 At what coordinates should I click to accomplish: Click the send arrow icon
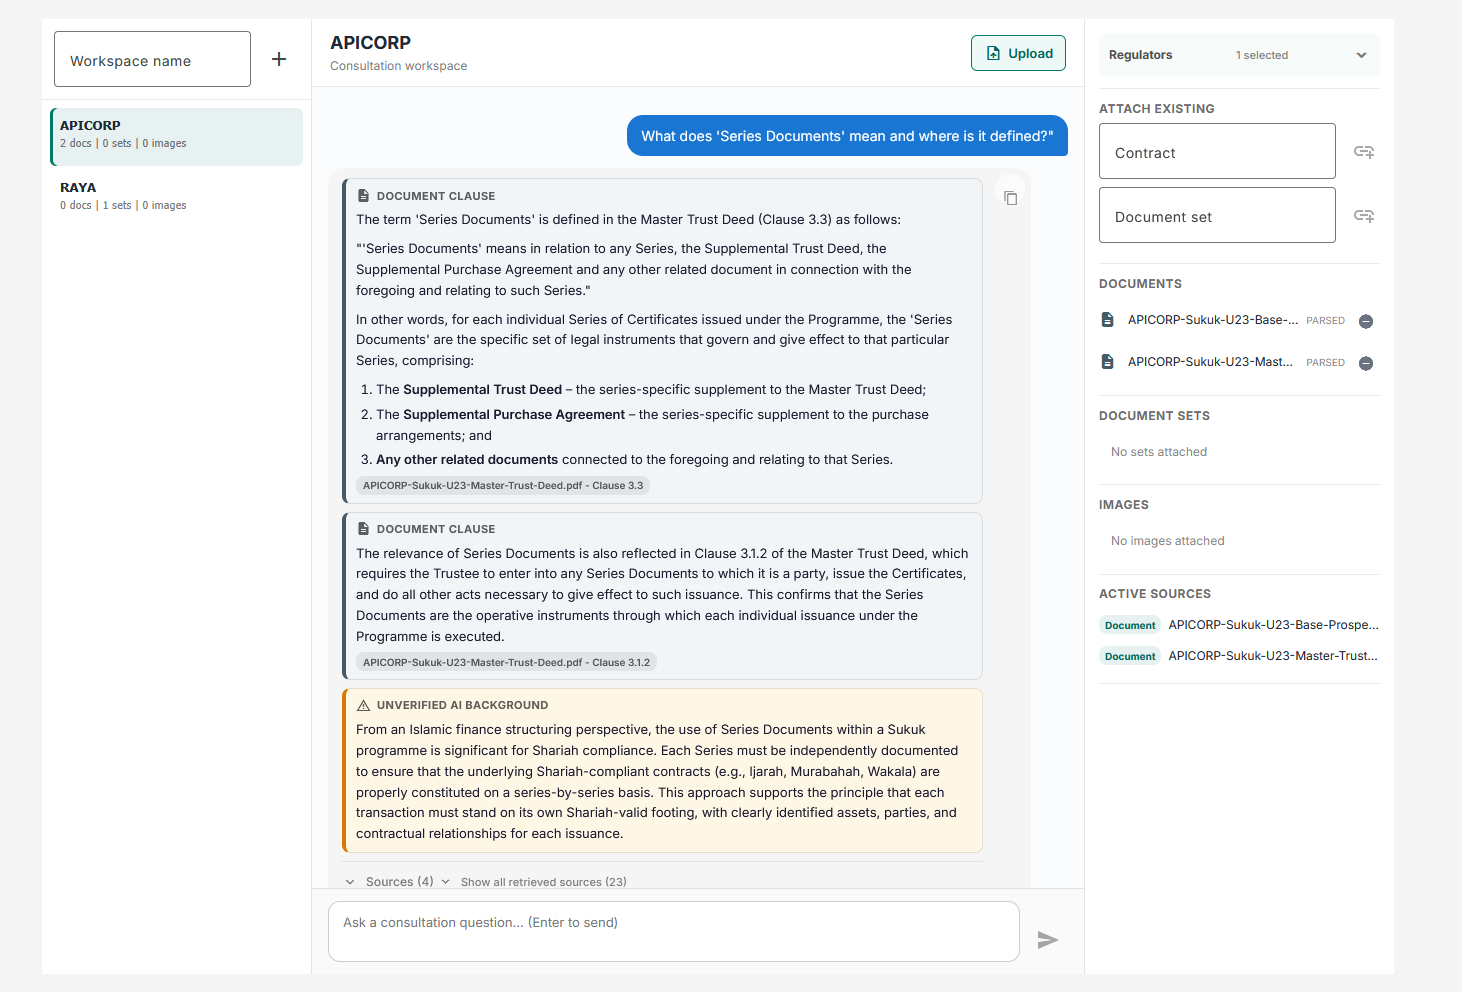point(1047,940)
